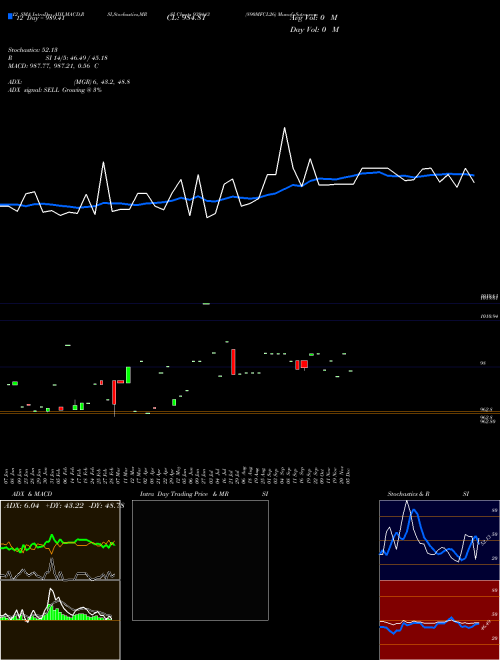Screen dimensions: 500x660
Task: Click the 'ADX: (MGR) 6, 43.2, 48.8' line
Action: coord(69,82)
